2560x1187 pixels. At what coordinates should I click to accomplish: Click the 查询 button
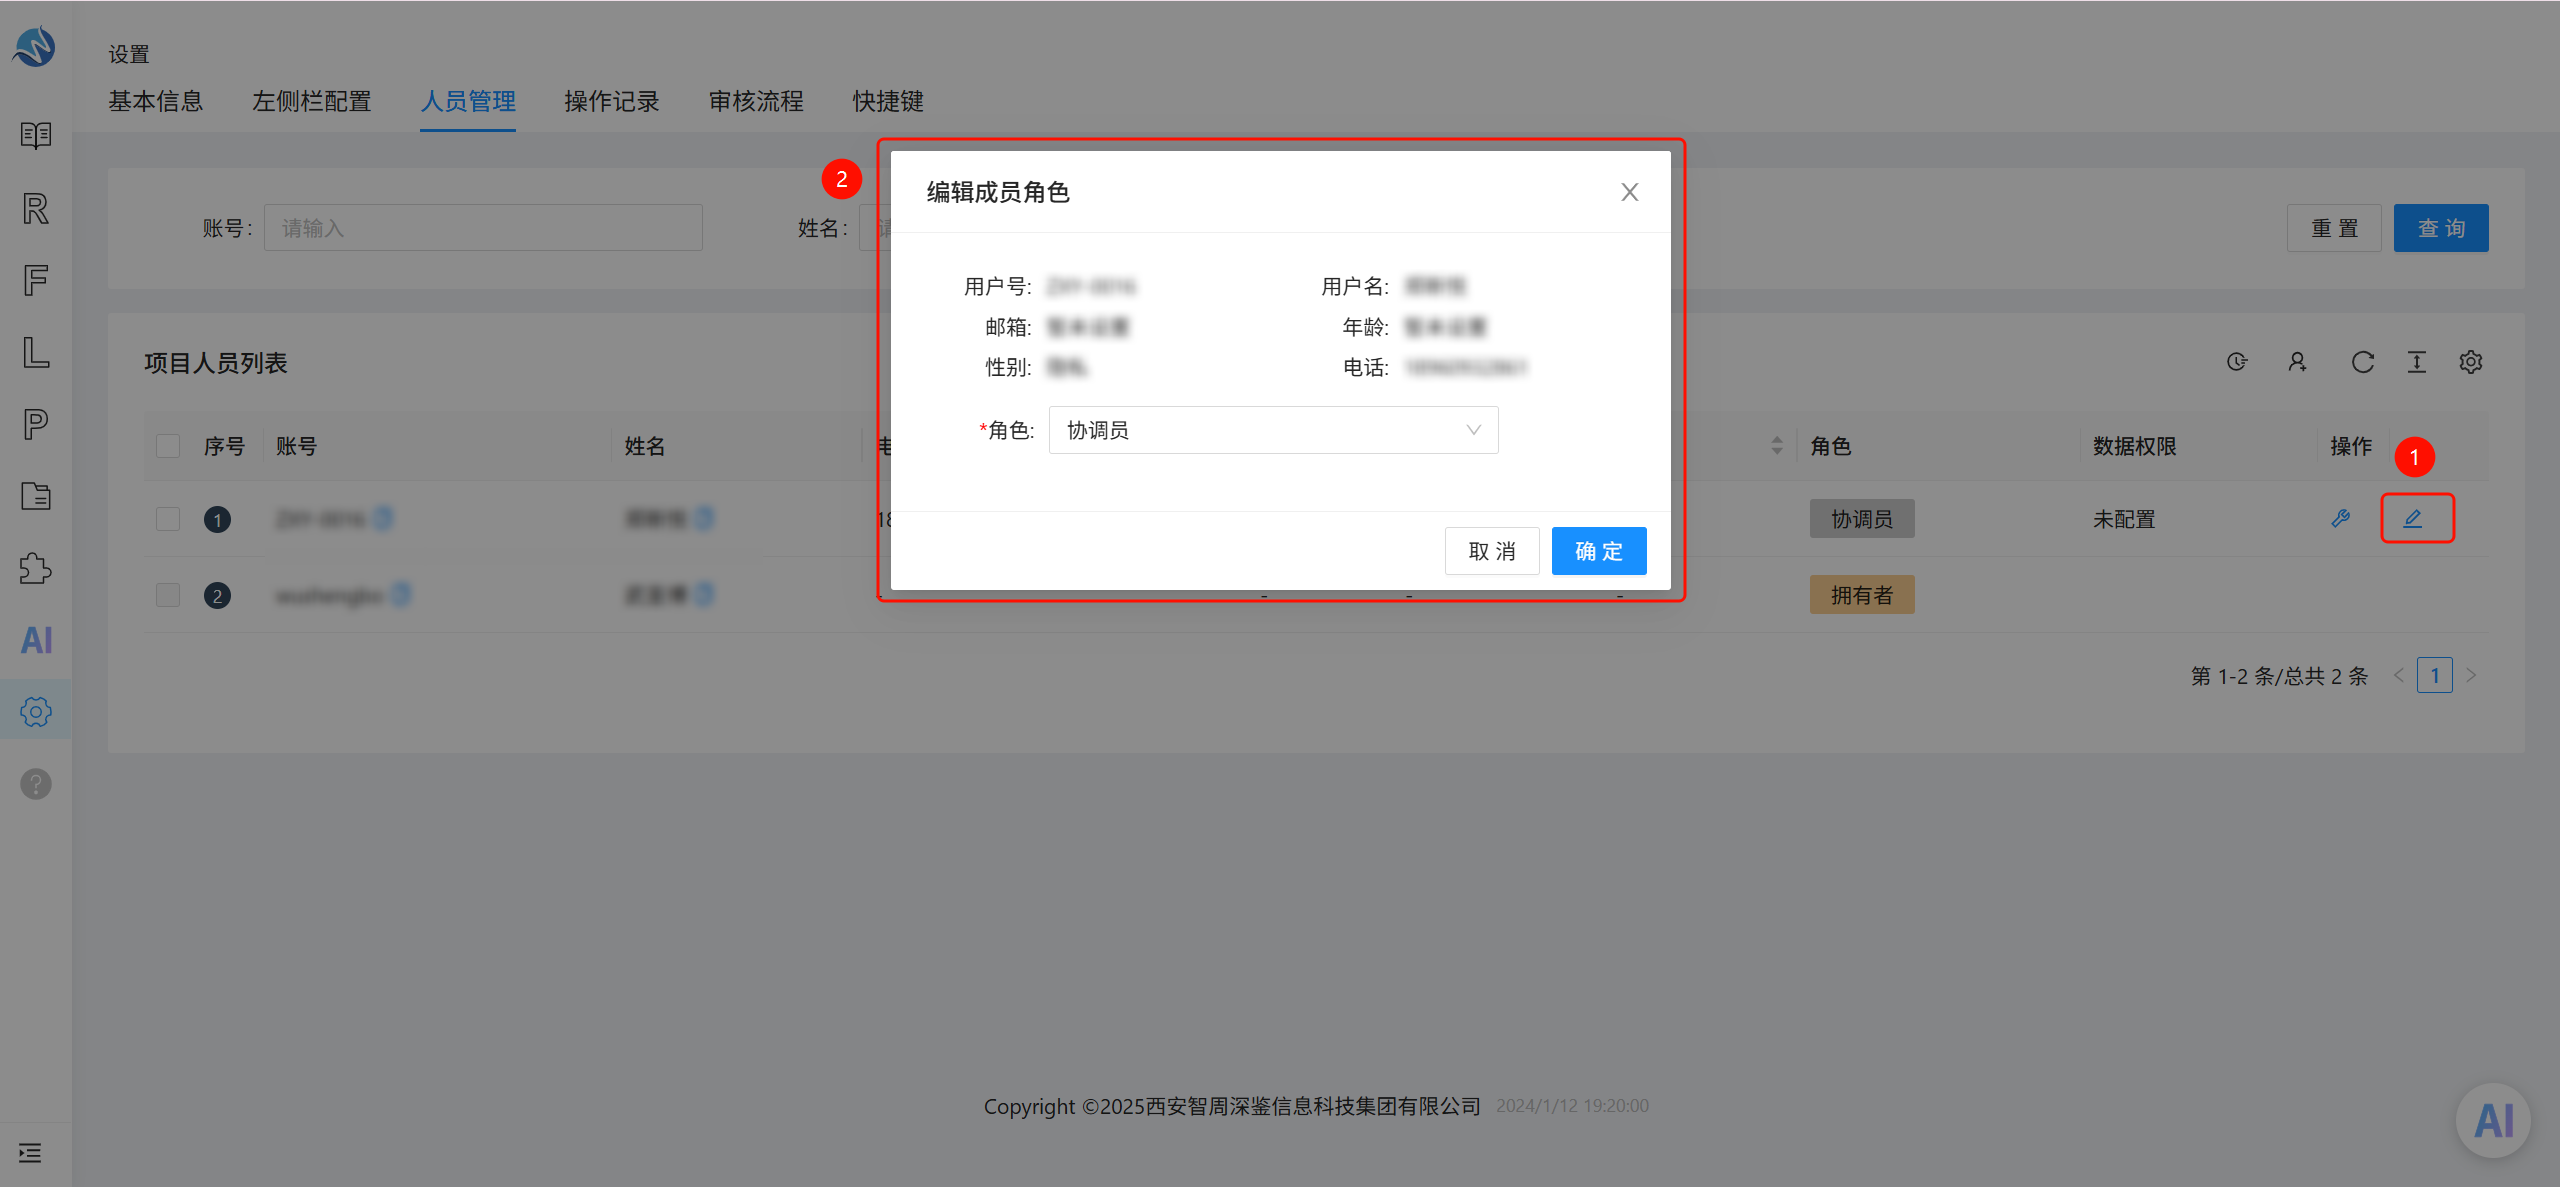tap(2441, 228)
